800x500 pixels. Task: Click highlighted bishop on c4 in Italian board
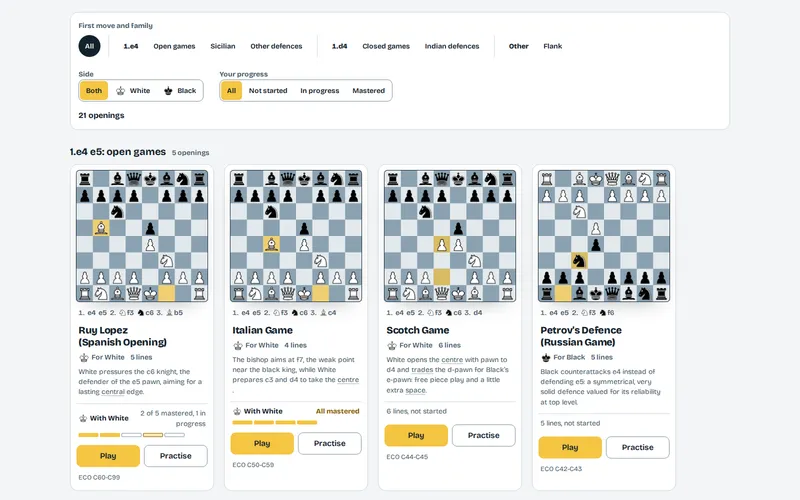(x=271, y=244)
